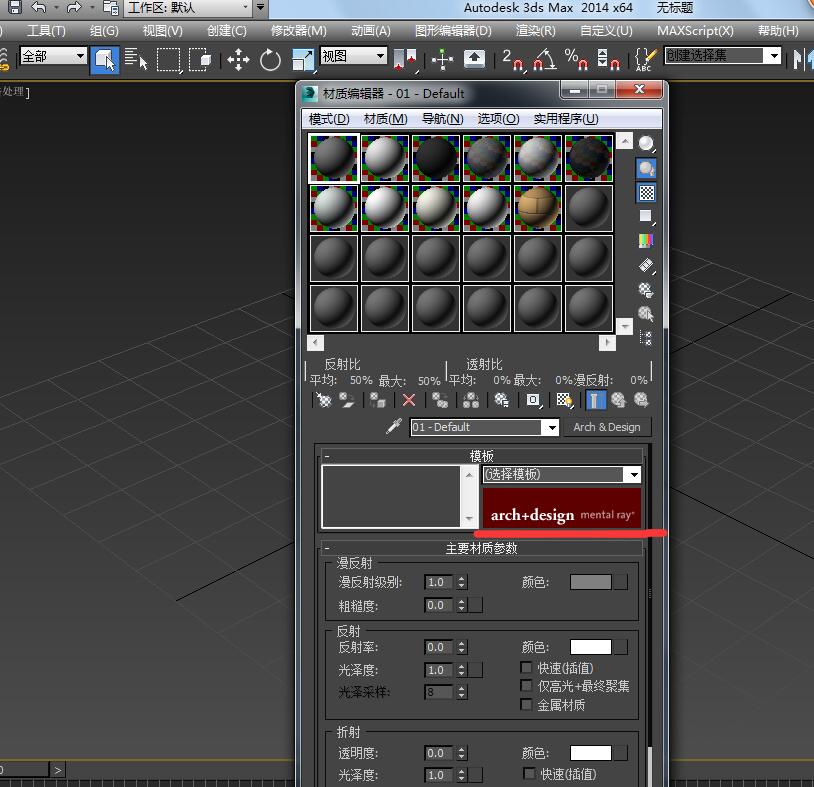Click the Select by Name toolbar icon
This screenshot has height=787, width=814.
click(136, 59)
